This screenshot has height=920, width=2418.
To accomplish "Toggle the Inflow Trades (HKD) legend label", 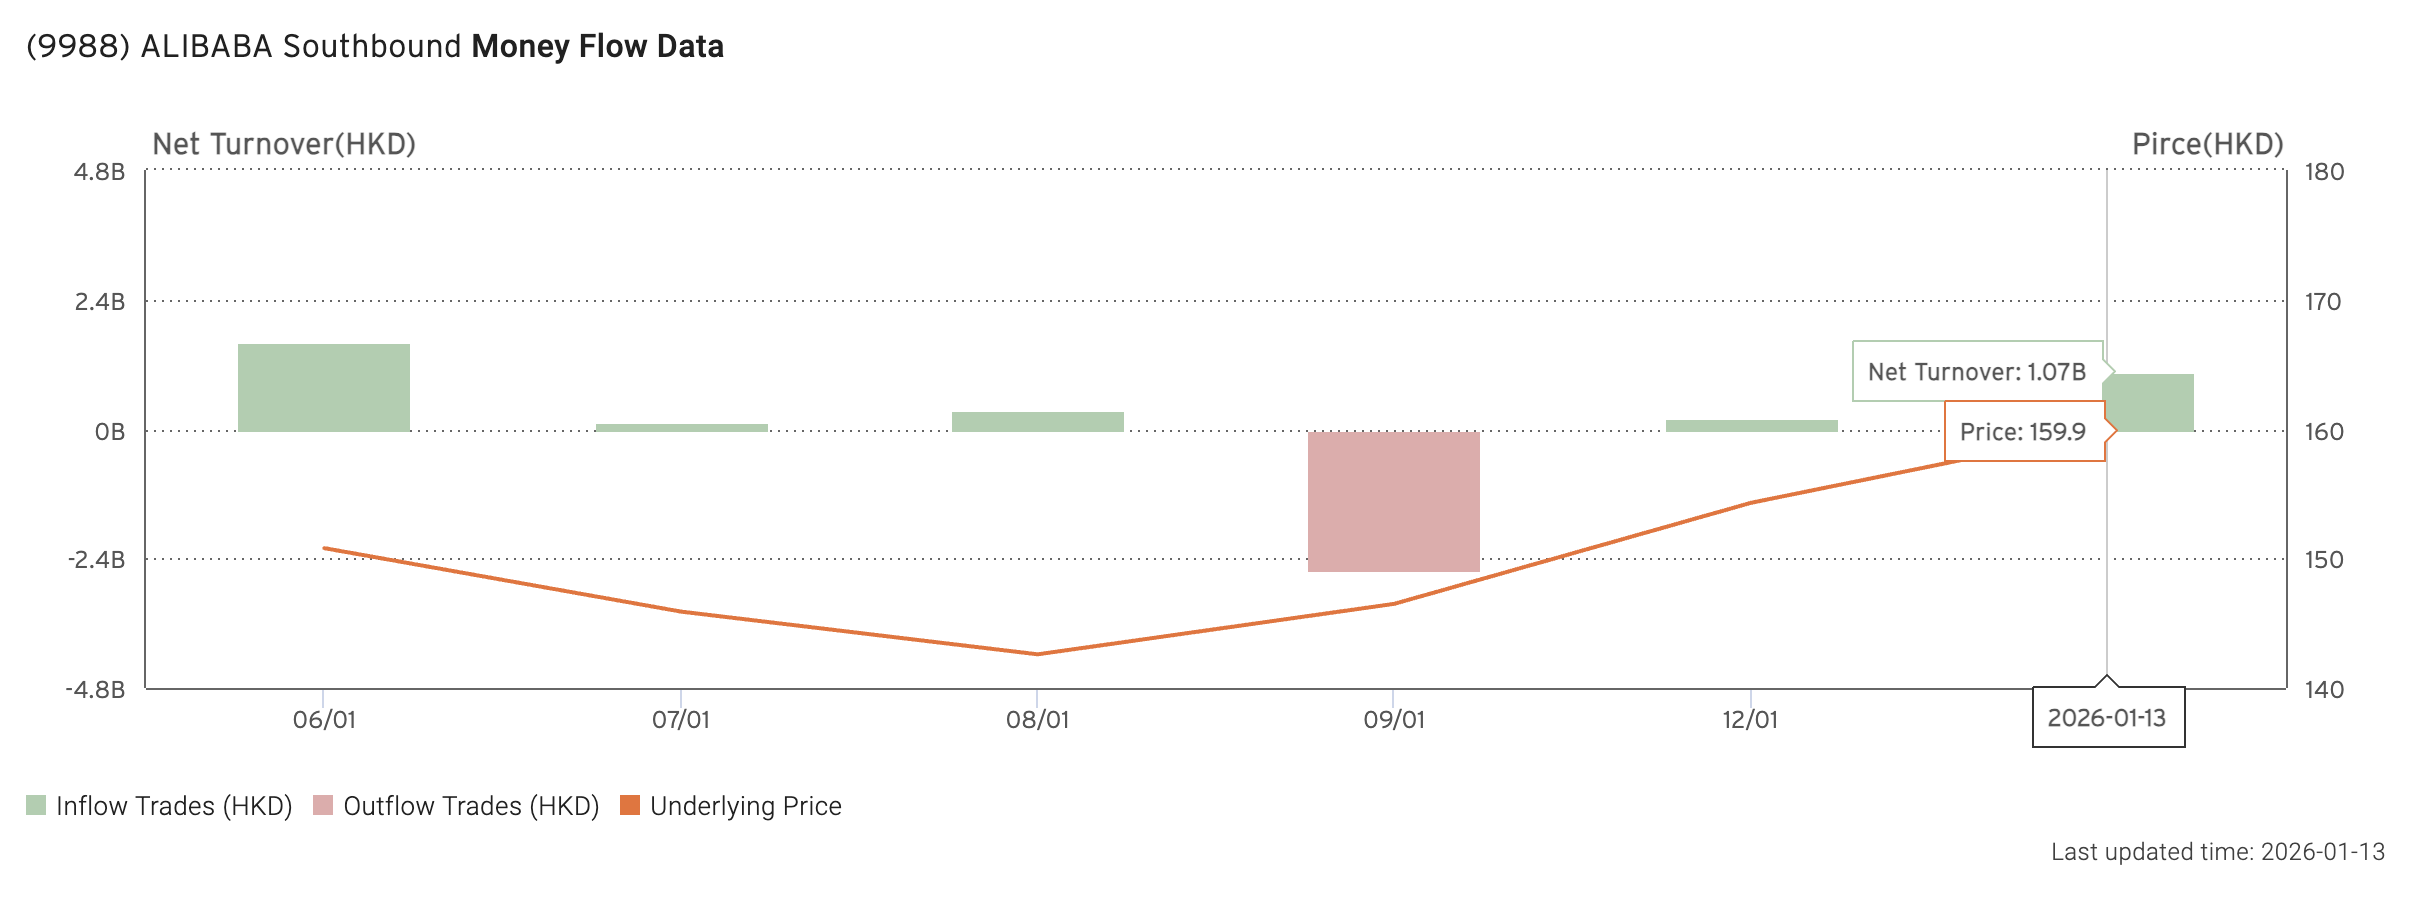I will click(174, 806).
